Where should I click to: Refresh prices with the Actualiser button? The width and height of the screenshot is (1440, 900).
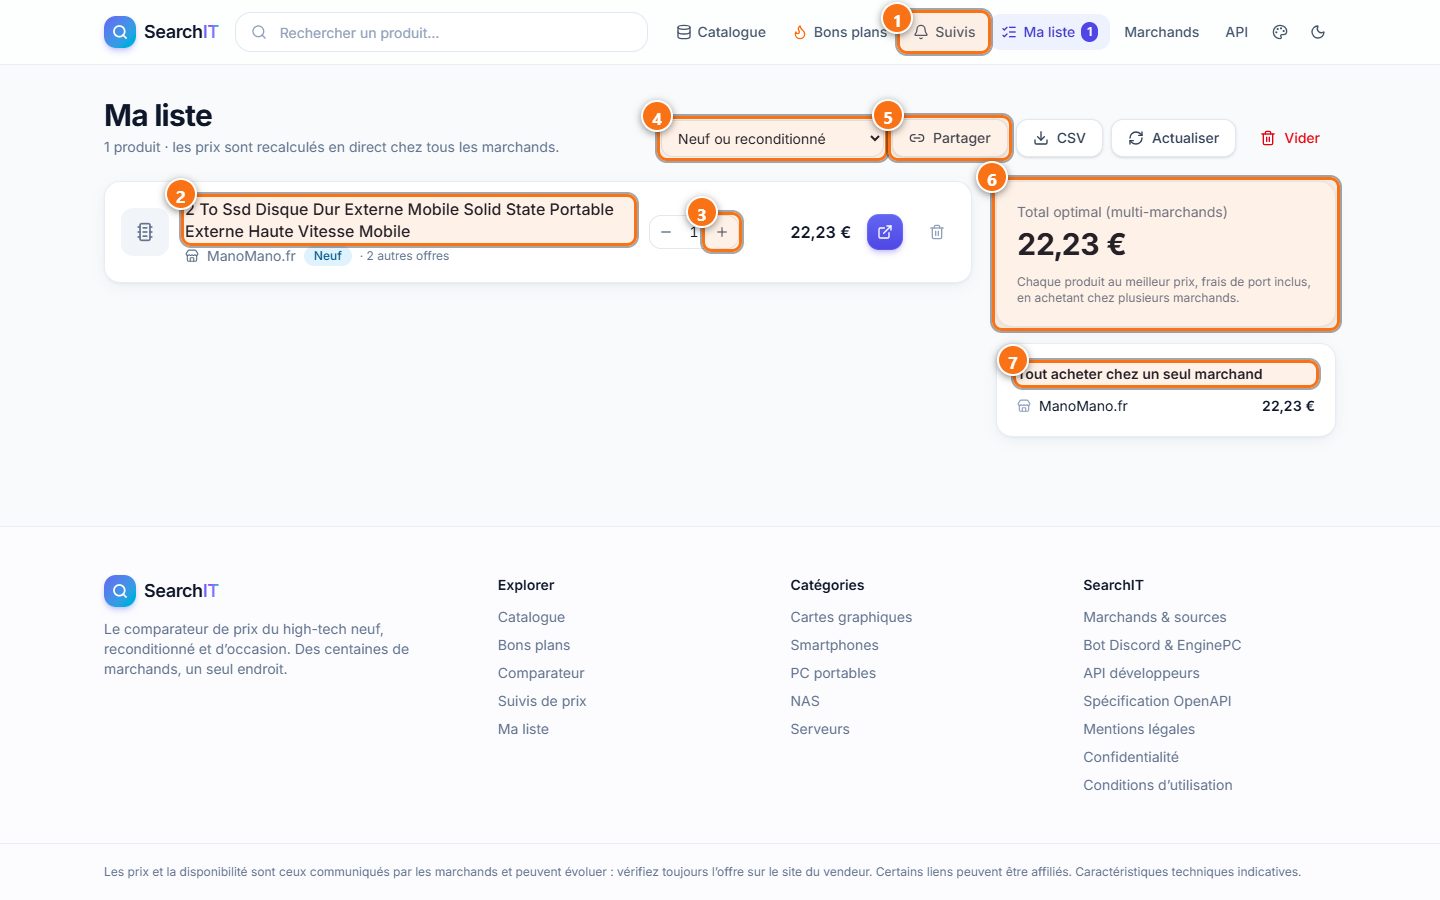[x=1173, y=138]
